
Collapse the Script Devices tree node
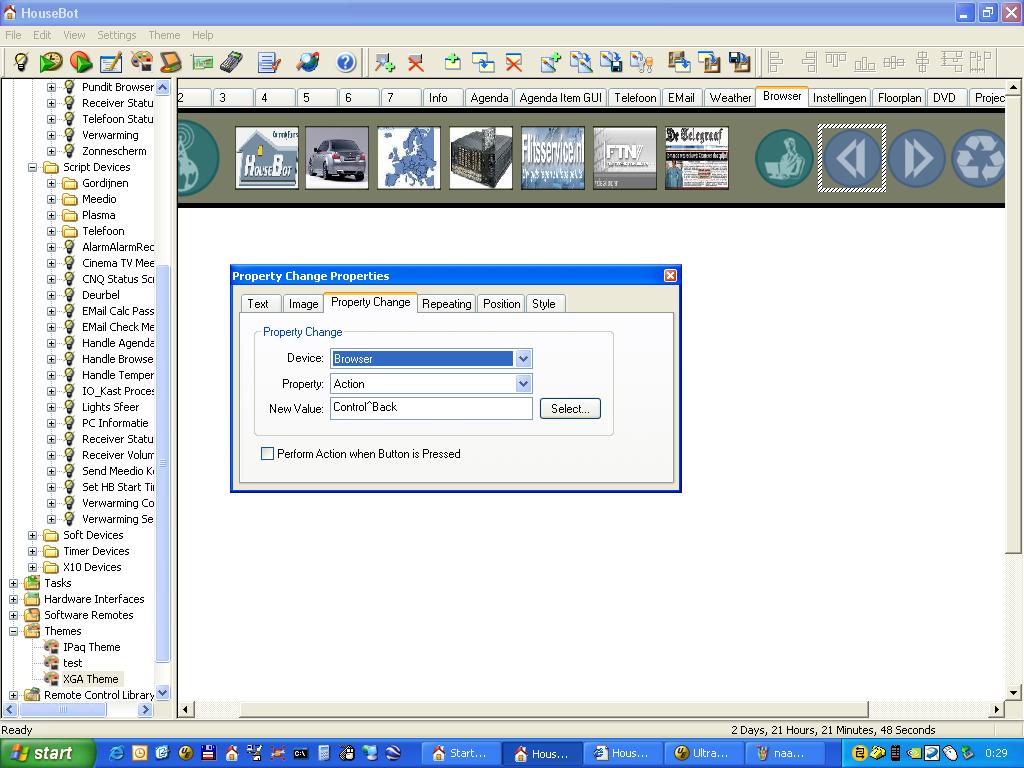tap(32, 167)
